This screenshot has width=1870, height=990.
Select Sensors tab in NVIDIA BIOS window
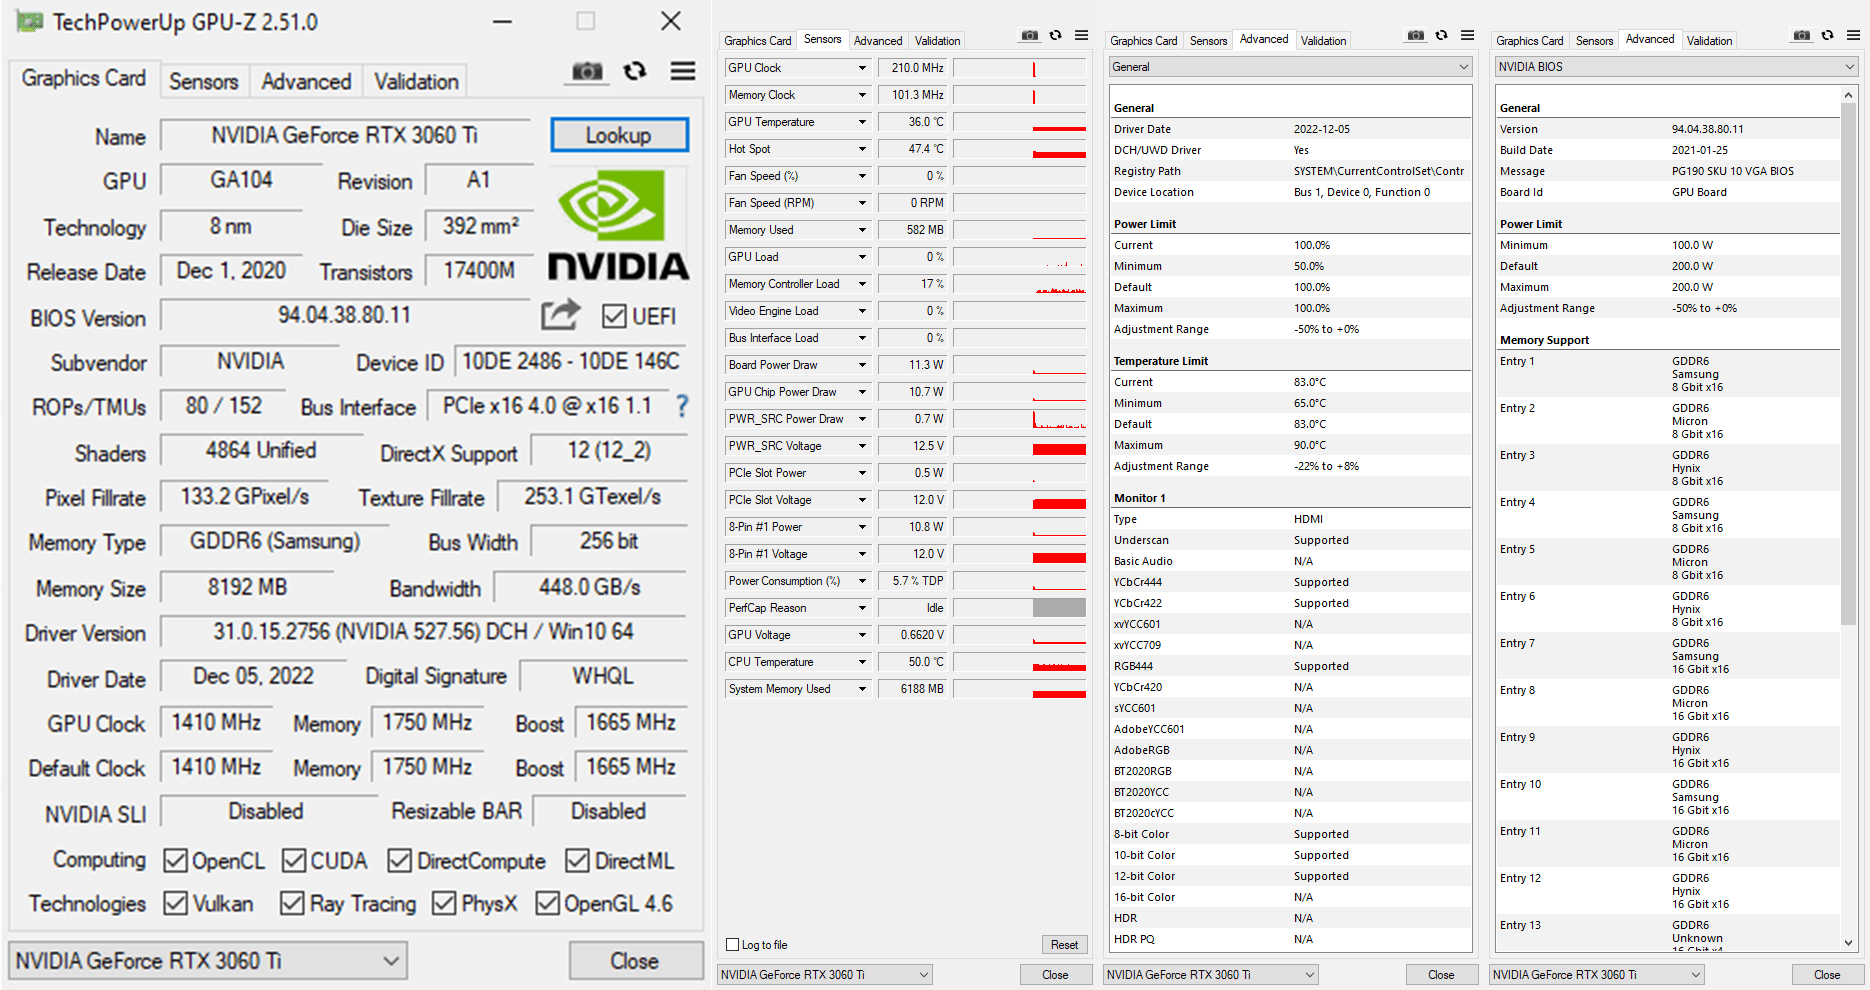[1594, 41]
